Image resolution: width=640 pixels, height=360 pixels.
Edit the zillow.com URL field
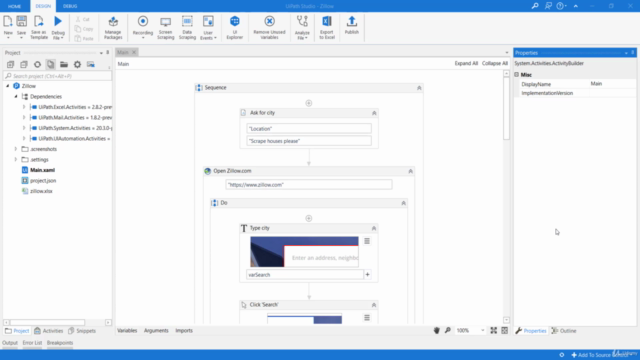click(309, 185)
